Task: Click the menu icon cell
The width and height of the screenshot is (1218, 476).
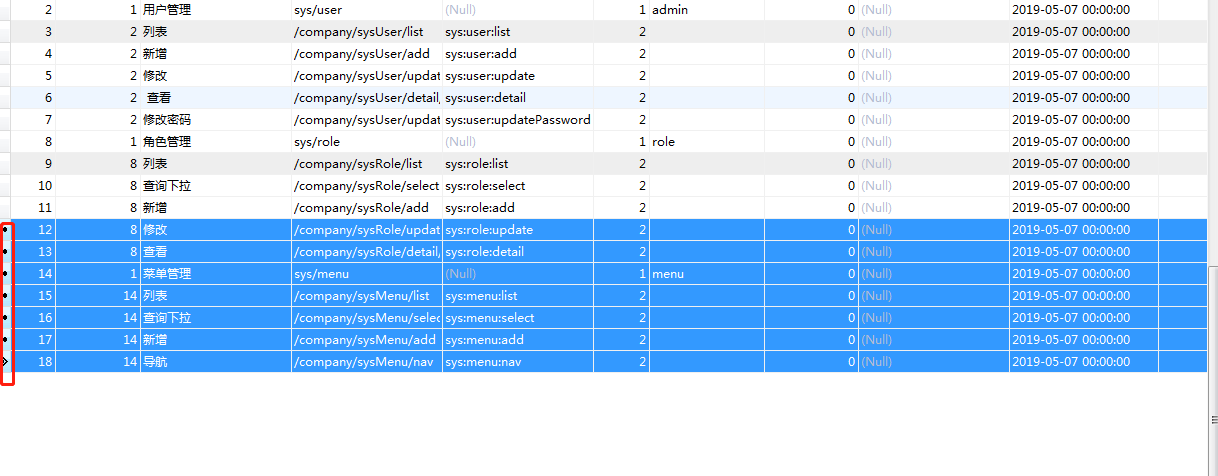Action: coord(707,274)
